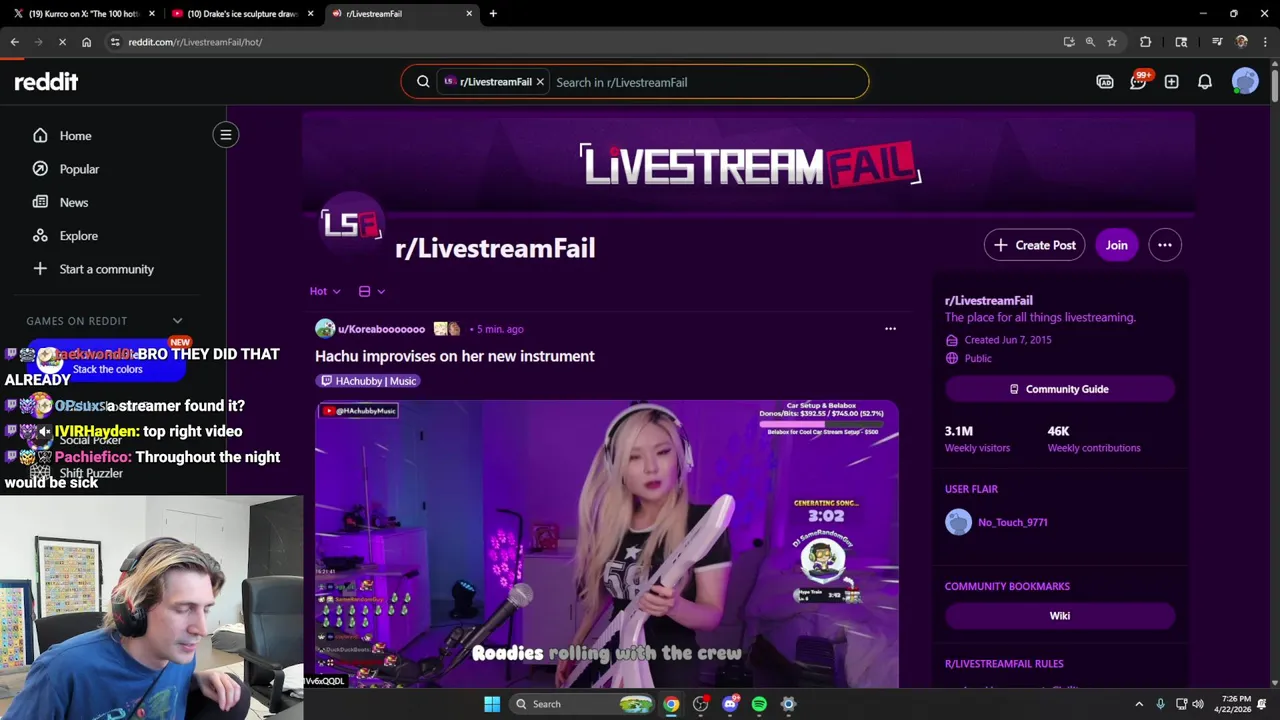Image resolution: width=1280 pixels, height=720 pixels.
Task: Switch to the Kurrco on X browser tab
Action: (x=84, y=14)
